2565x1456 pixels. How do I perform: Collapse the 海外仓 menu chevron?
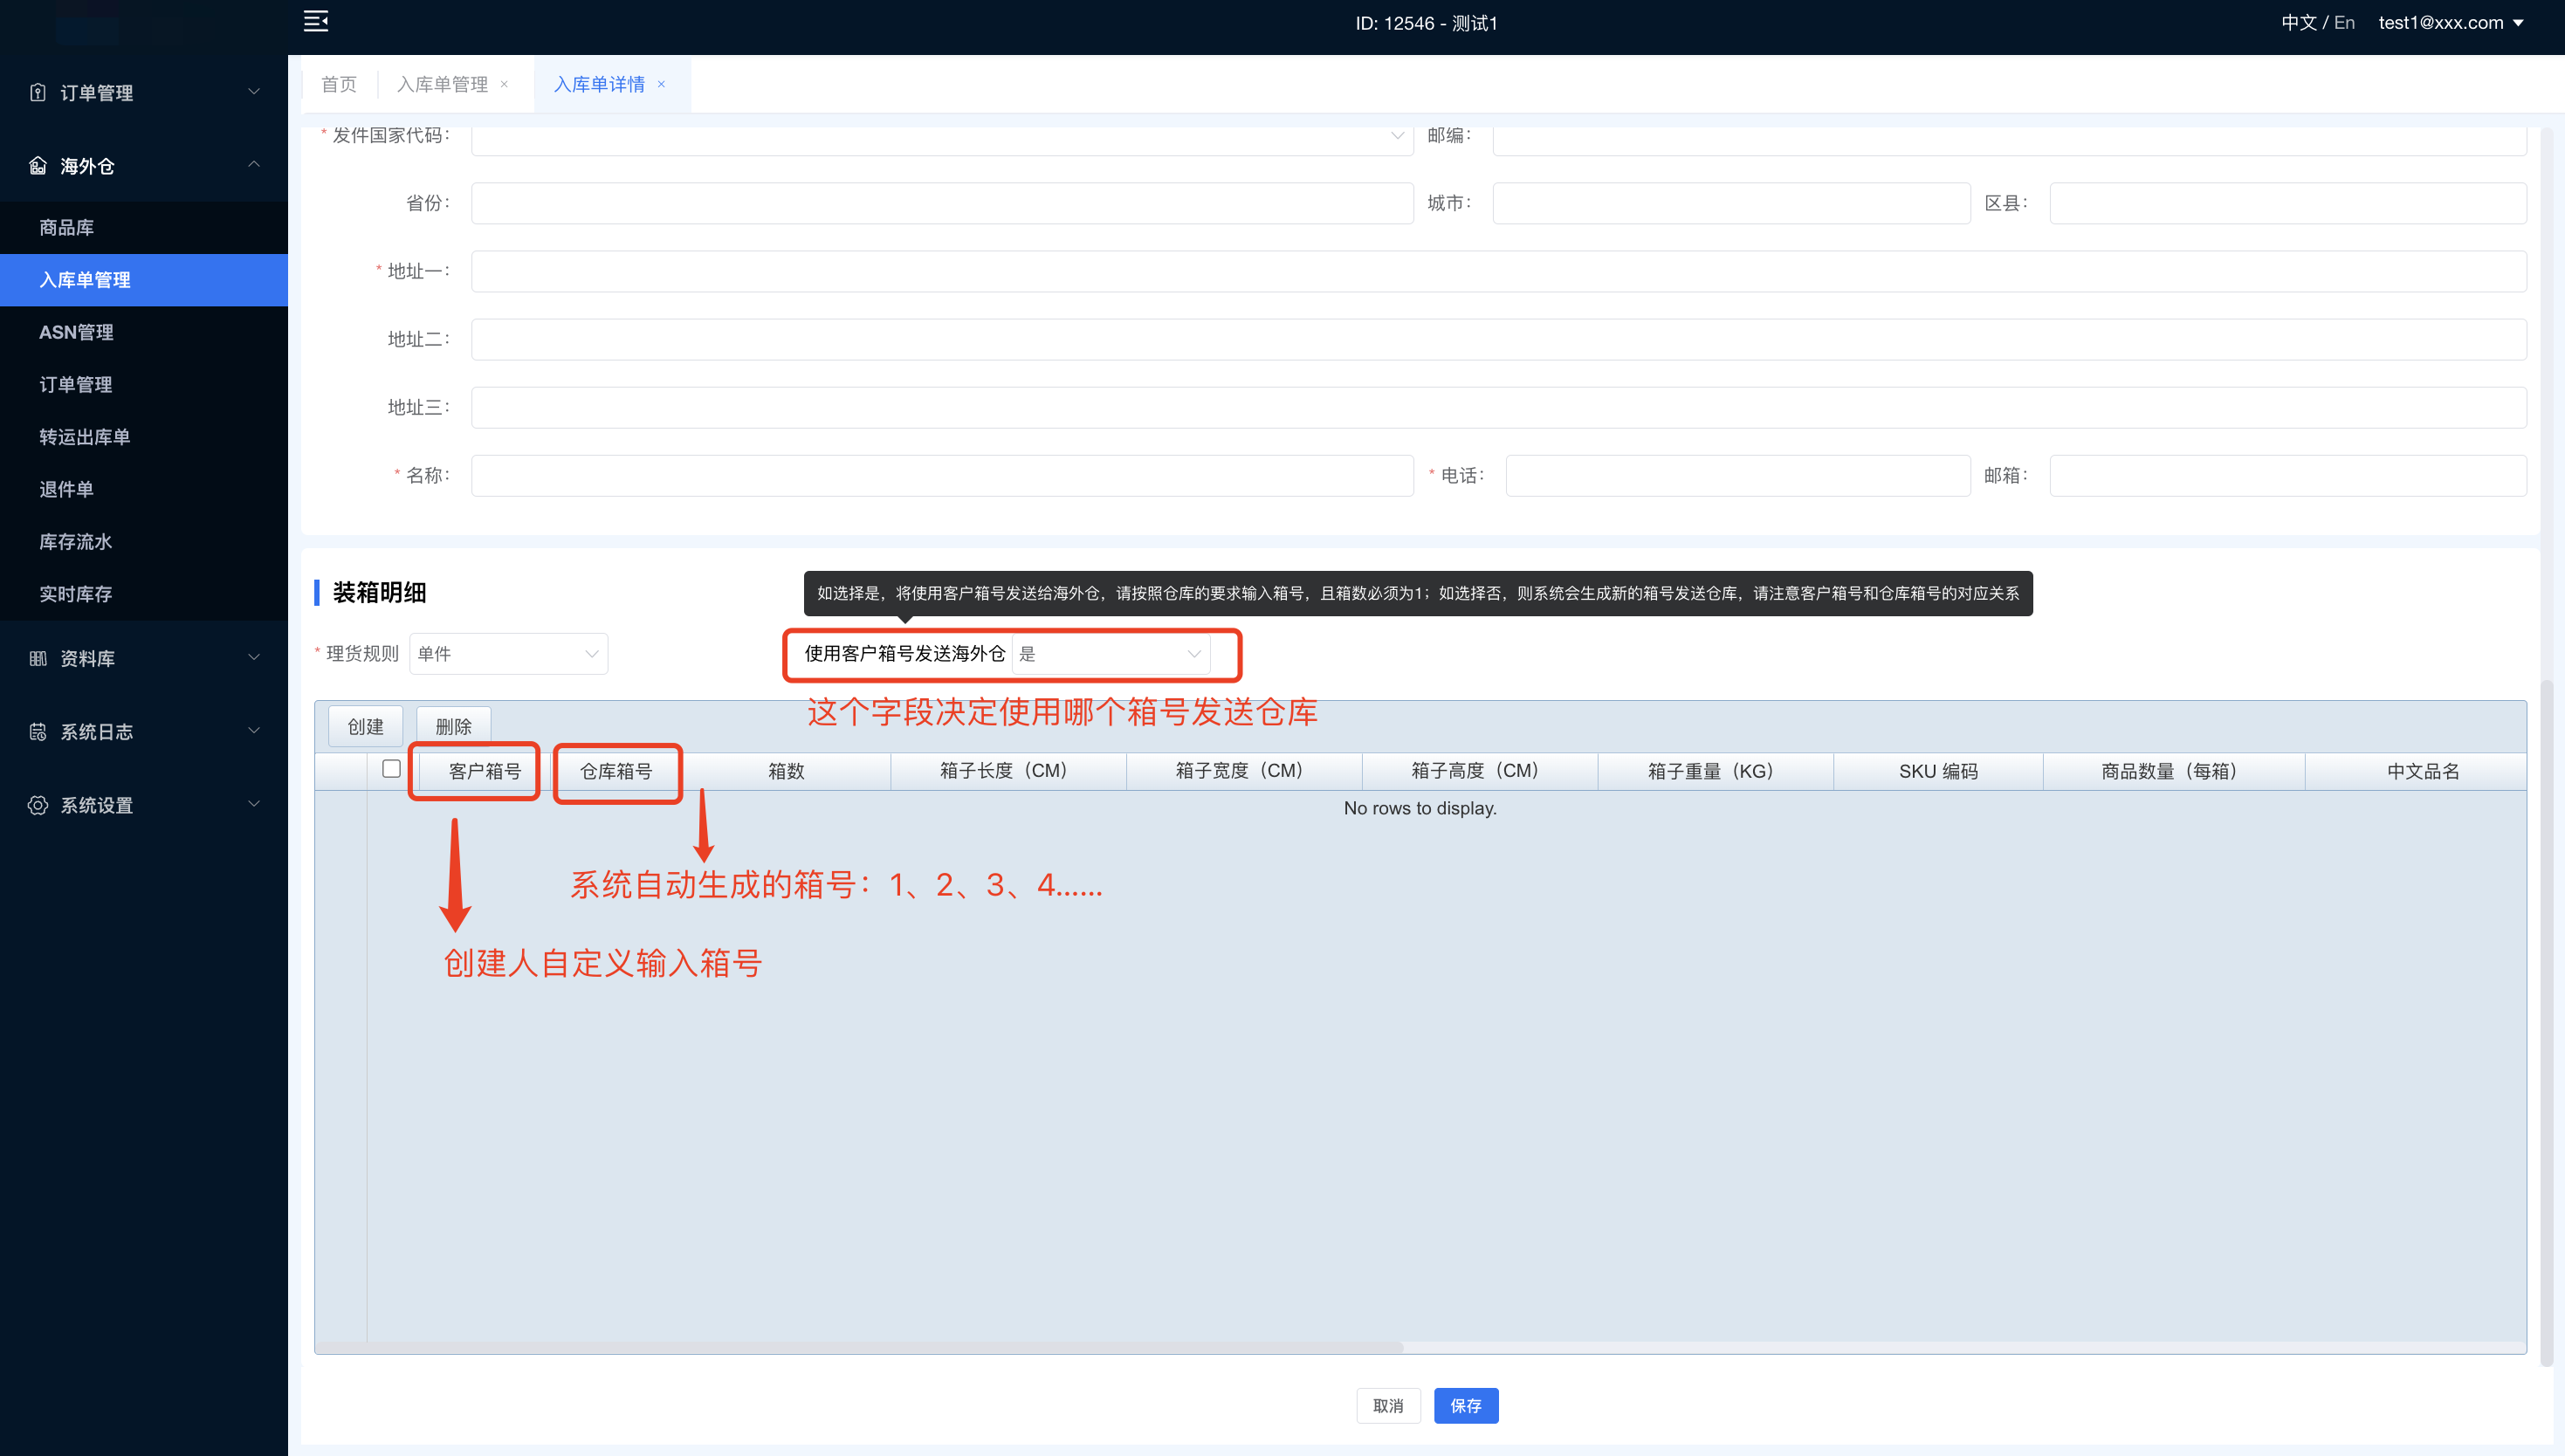[x=254, y=165]
